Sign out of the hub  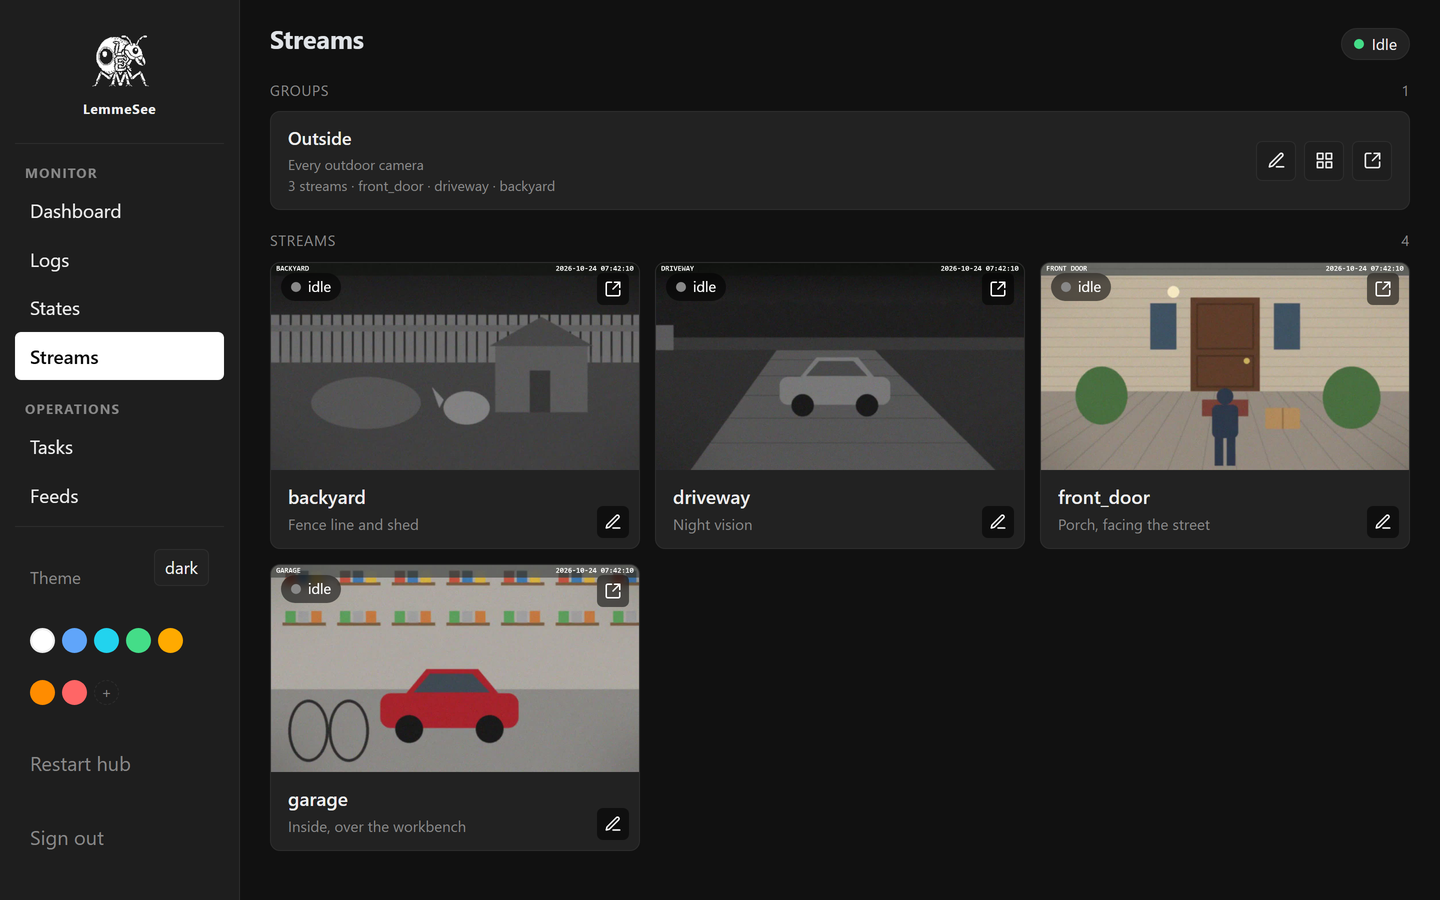point(67,838)
